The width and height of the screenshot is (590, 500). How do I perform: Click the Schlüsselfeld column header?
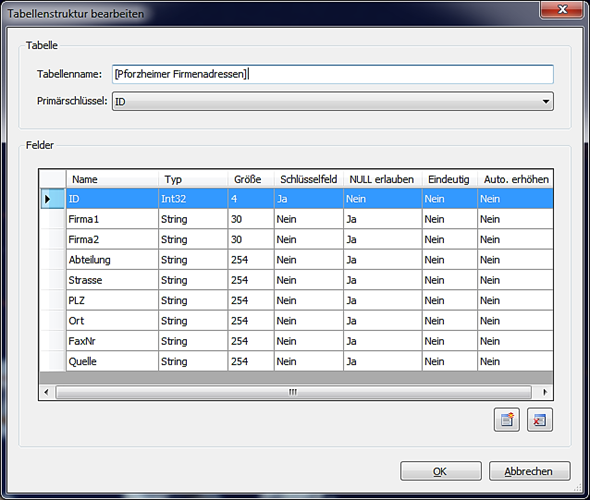point(309,179)
